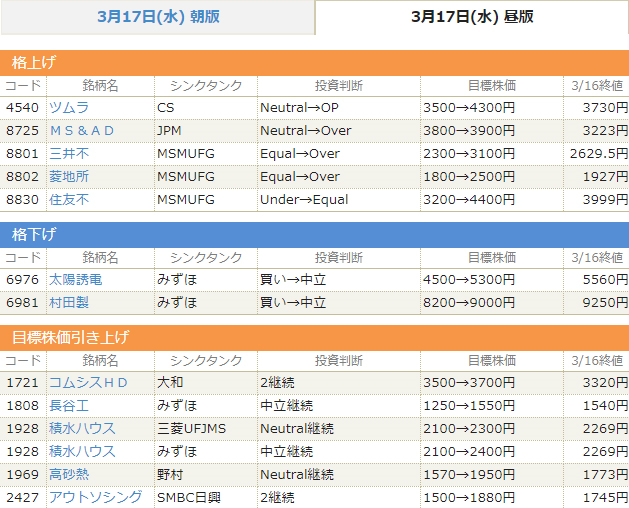629x508 pixels.
Task: Click code 4540 cell
Action: [22, 108]
